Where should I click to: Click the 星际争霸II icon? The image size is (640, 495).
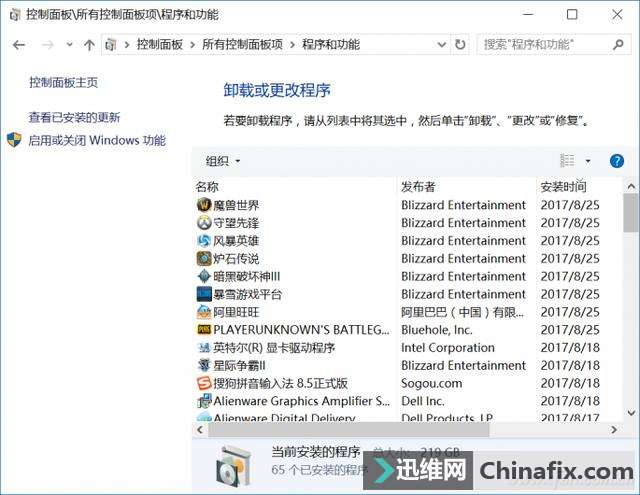(x=204, y=366)
